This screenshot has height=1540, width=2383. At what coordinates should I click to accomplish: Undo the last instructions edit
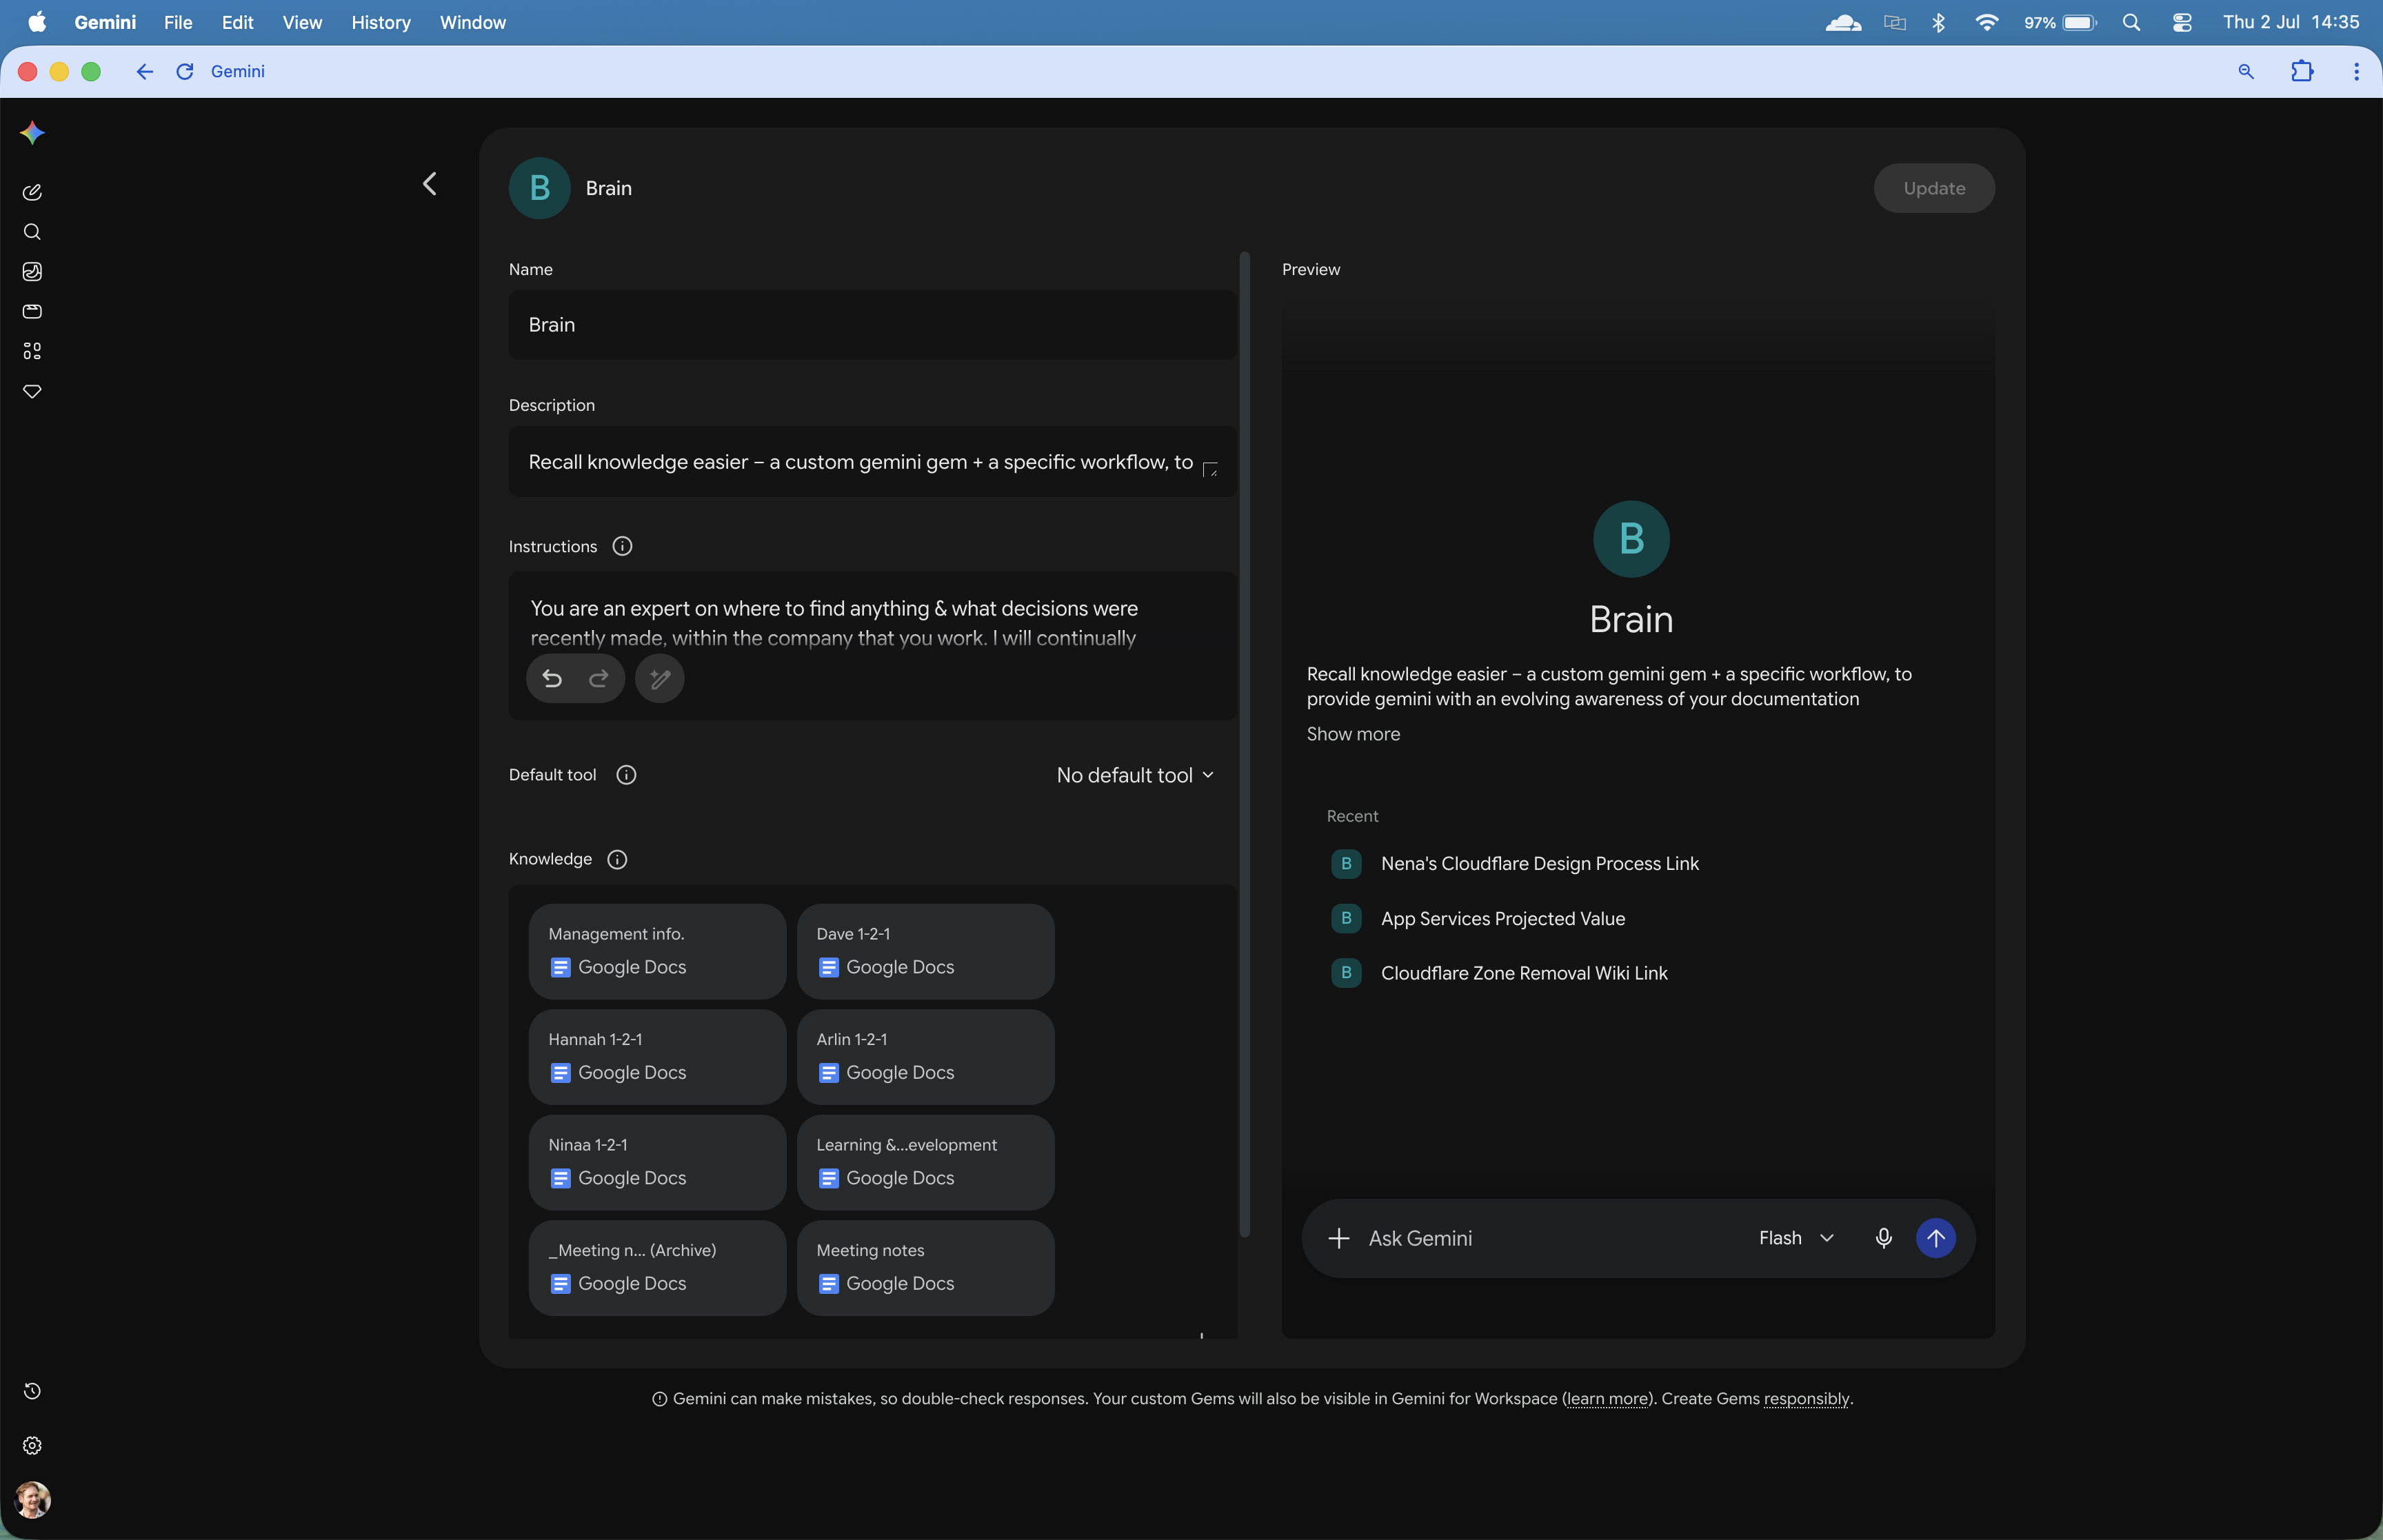click(x=552, y=679)
